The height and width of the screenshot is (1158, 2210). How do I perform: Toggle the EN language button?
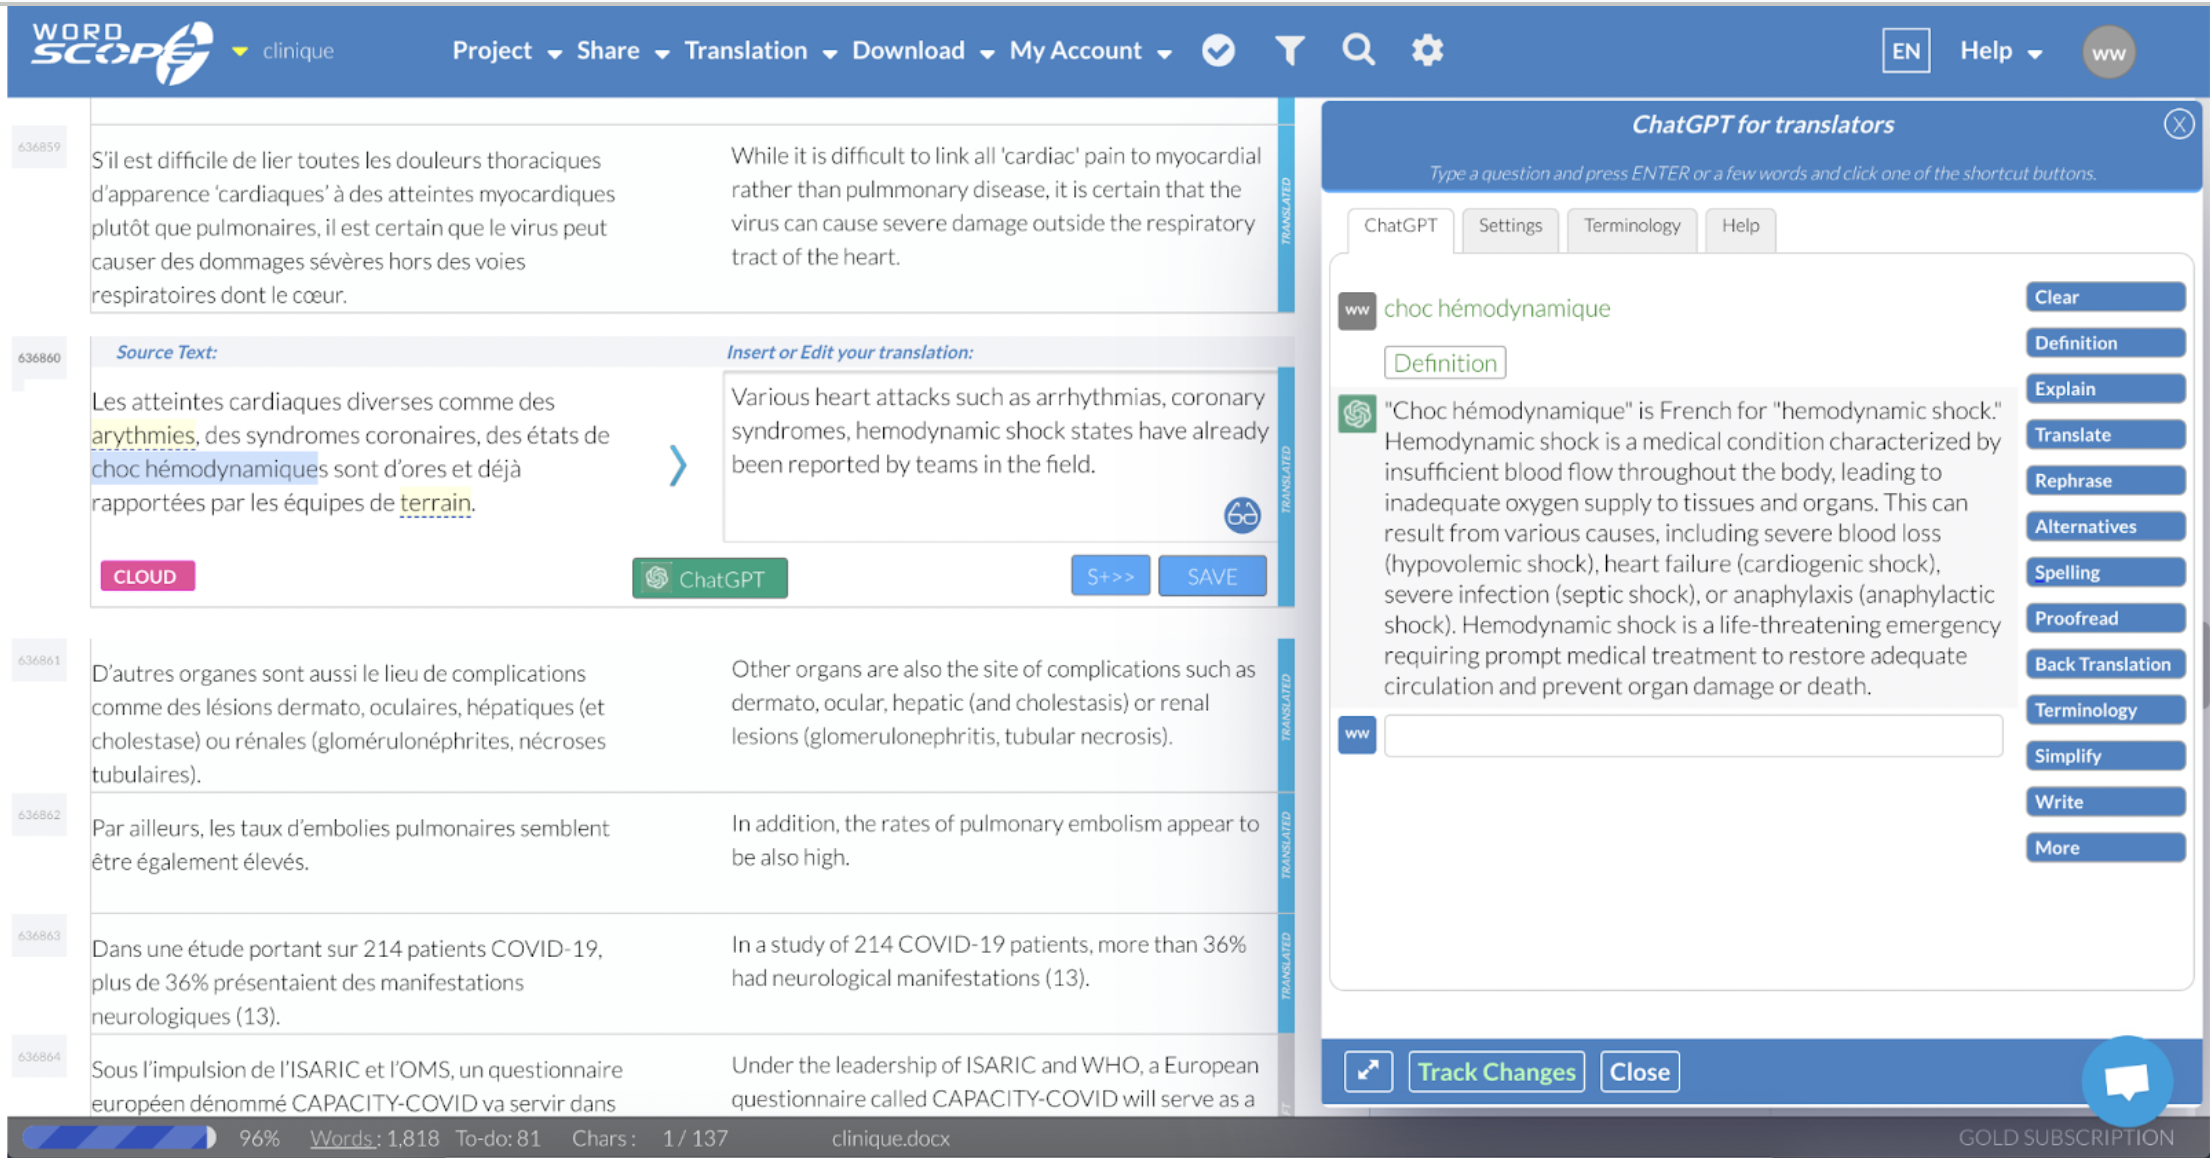(x=1904, y=51)
